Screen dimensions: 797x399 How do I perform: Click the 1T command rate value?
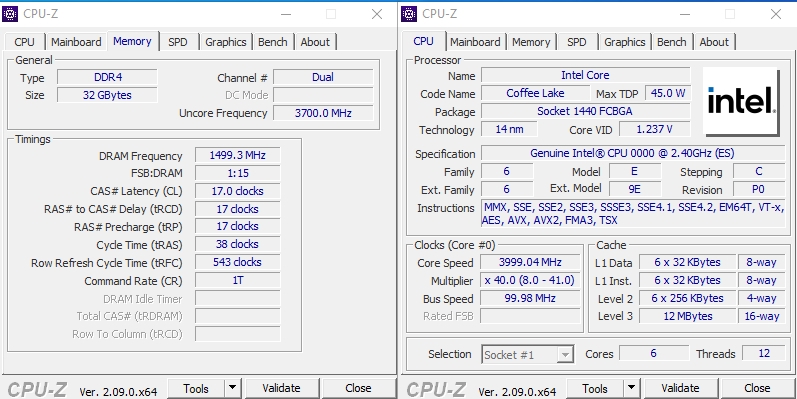click(x=237, y=280)
